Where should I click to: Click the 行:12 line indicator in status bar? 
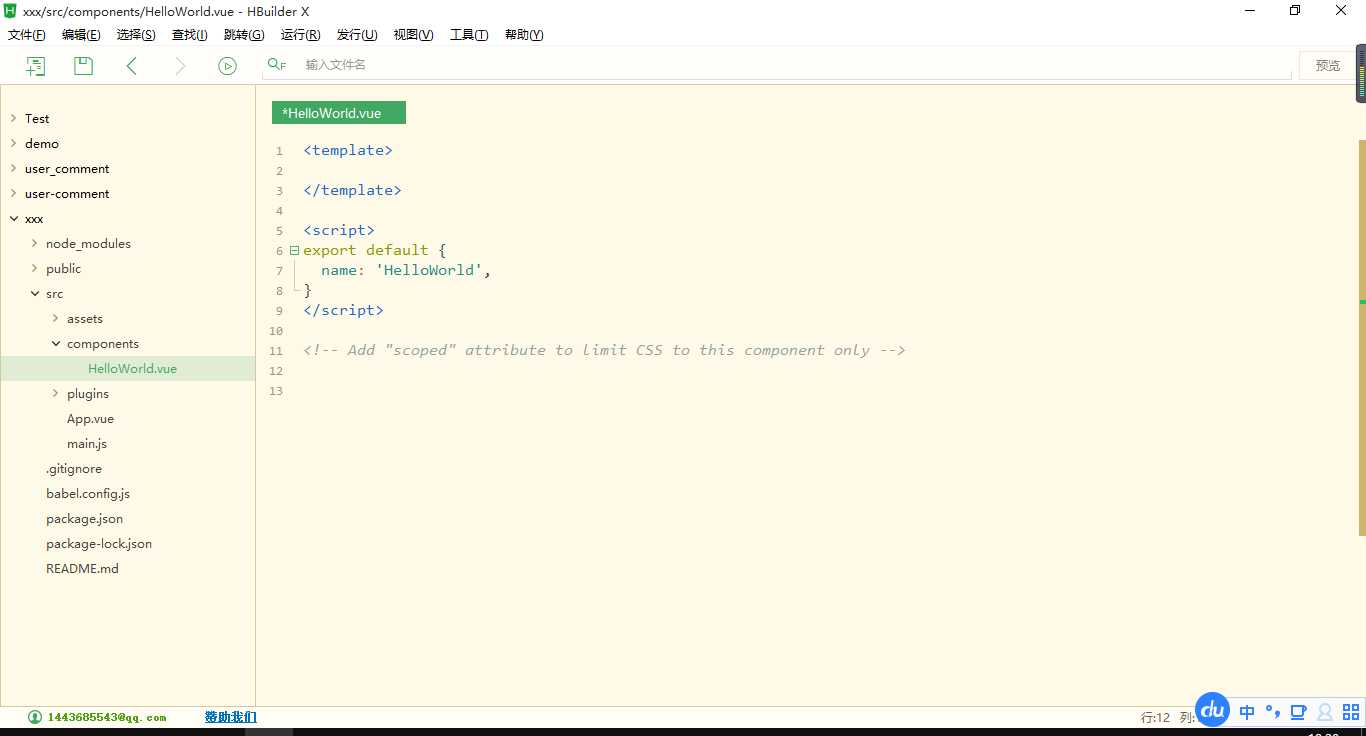1155,717
